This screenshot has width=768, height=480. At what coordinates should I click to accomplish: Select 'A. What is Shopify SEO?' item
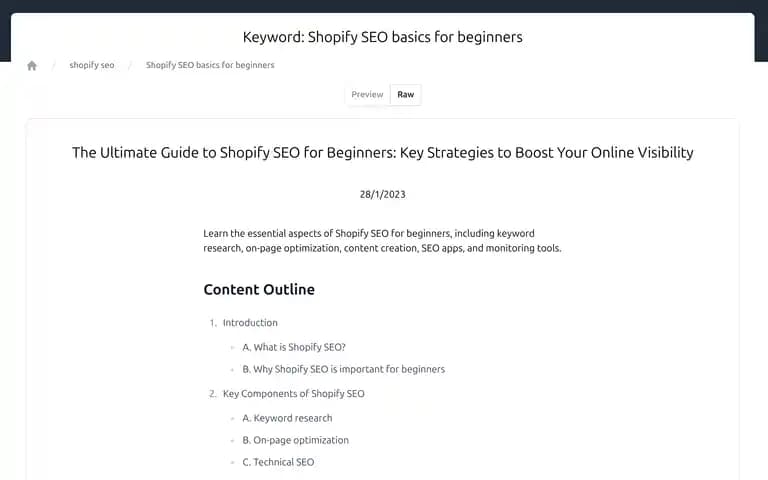[294, 347]
